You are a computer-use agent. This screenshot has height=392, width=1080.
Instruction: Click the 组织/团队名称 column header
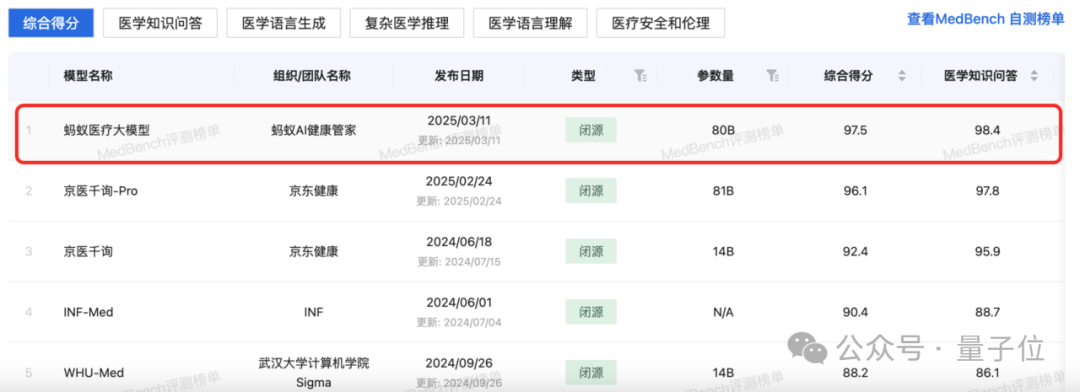[313, 76]
